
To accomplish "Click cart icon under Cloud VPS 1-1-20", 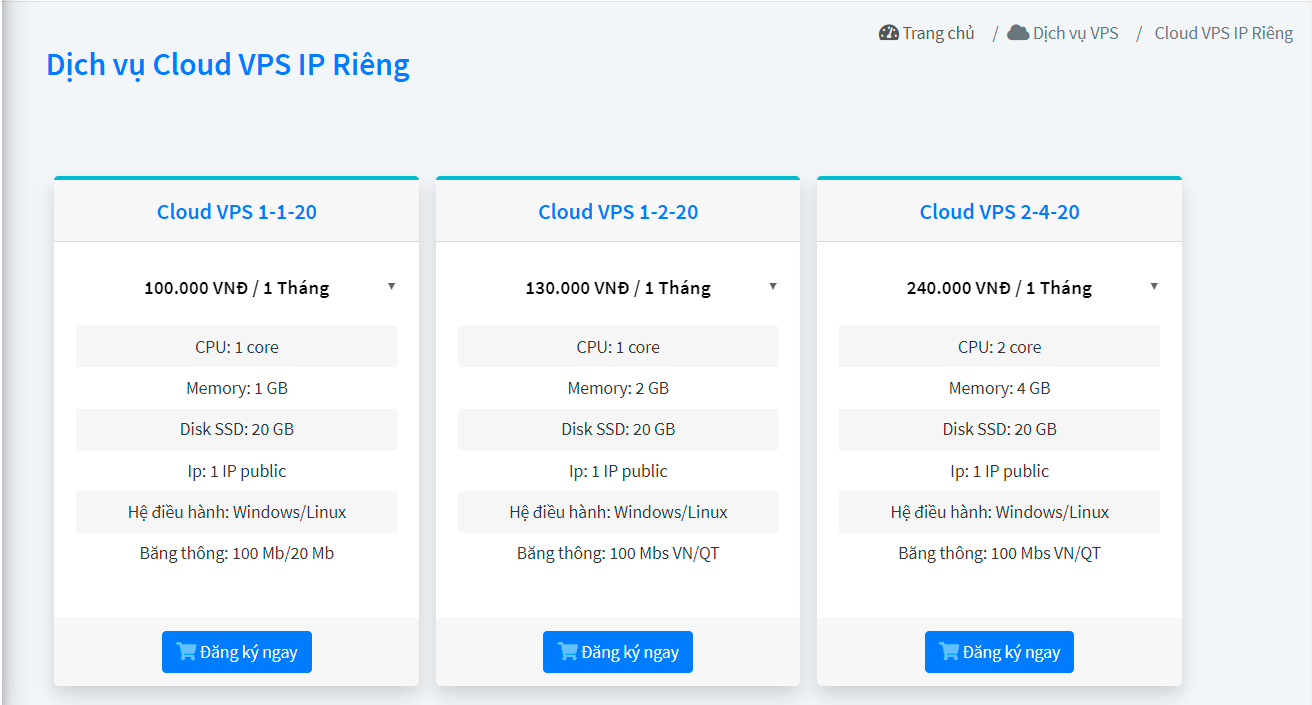I will (x=186, y=652).
